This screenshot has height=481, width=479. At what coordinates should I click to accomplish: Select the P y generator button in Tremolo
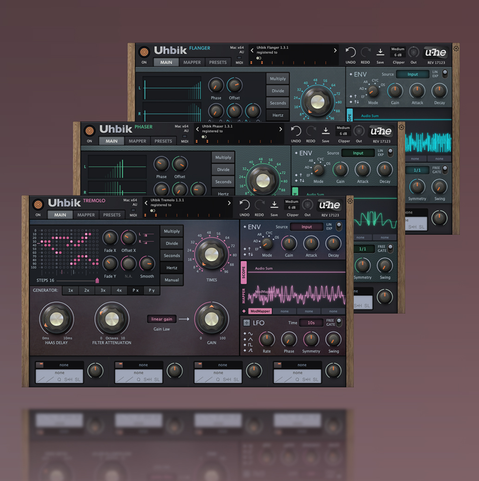(x=152, y=290)
